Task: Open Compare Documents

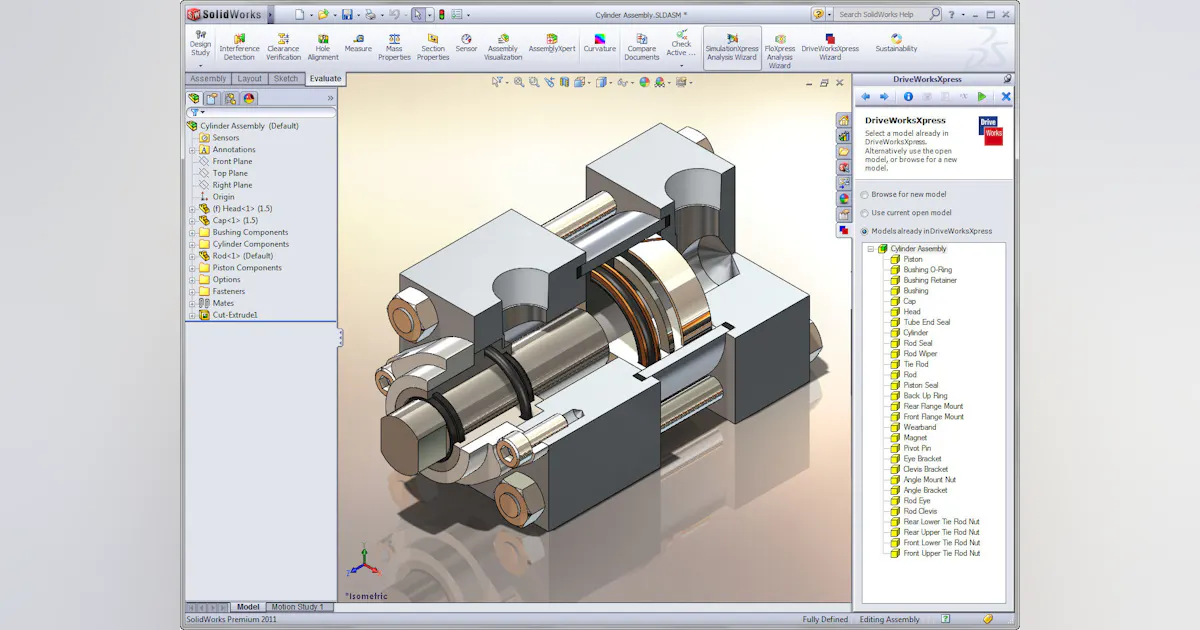Action: click(x=642, y=47)
